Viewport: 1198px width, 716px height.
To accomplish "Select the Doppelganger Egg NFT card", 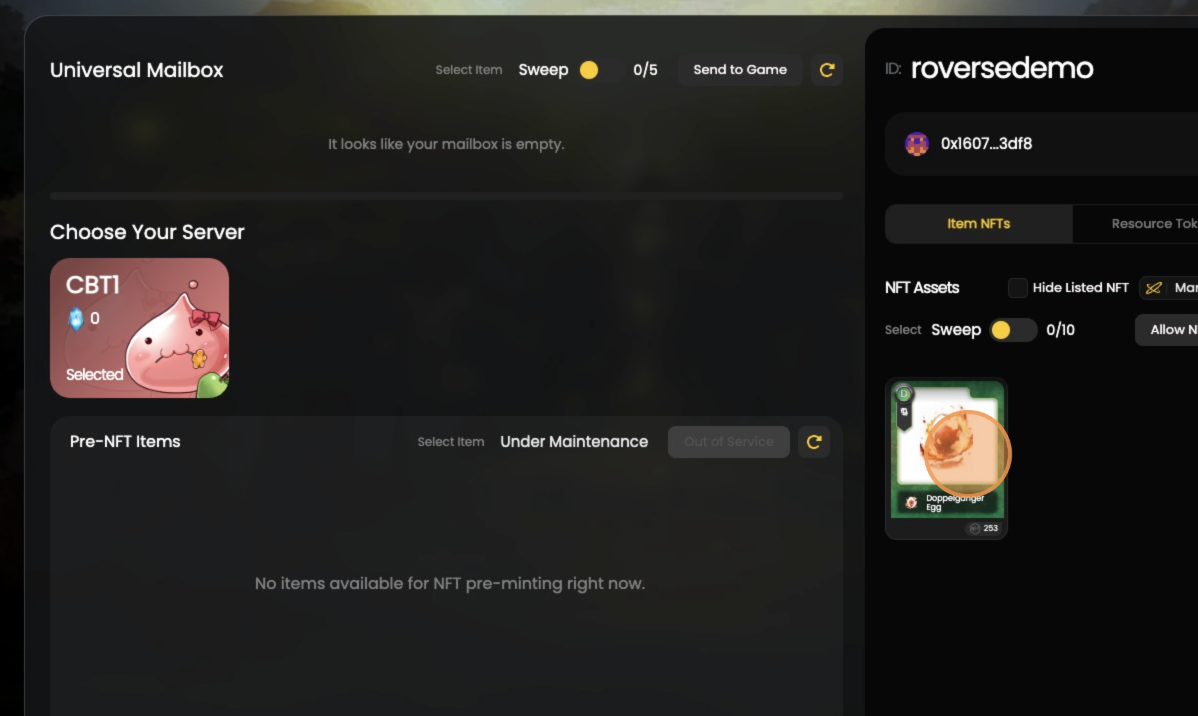I will click(x=946, y=458).
